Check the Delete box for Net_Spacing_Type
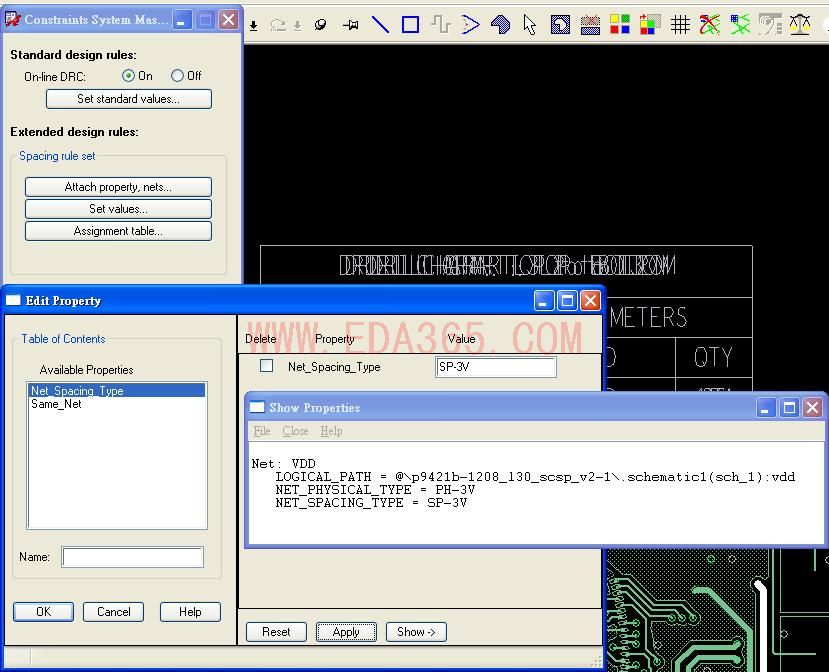 pyautogui.click(x=266, y=366)
